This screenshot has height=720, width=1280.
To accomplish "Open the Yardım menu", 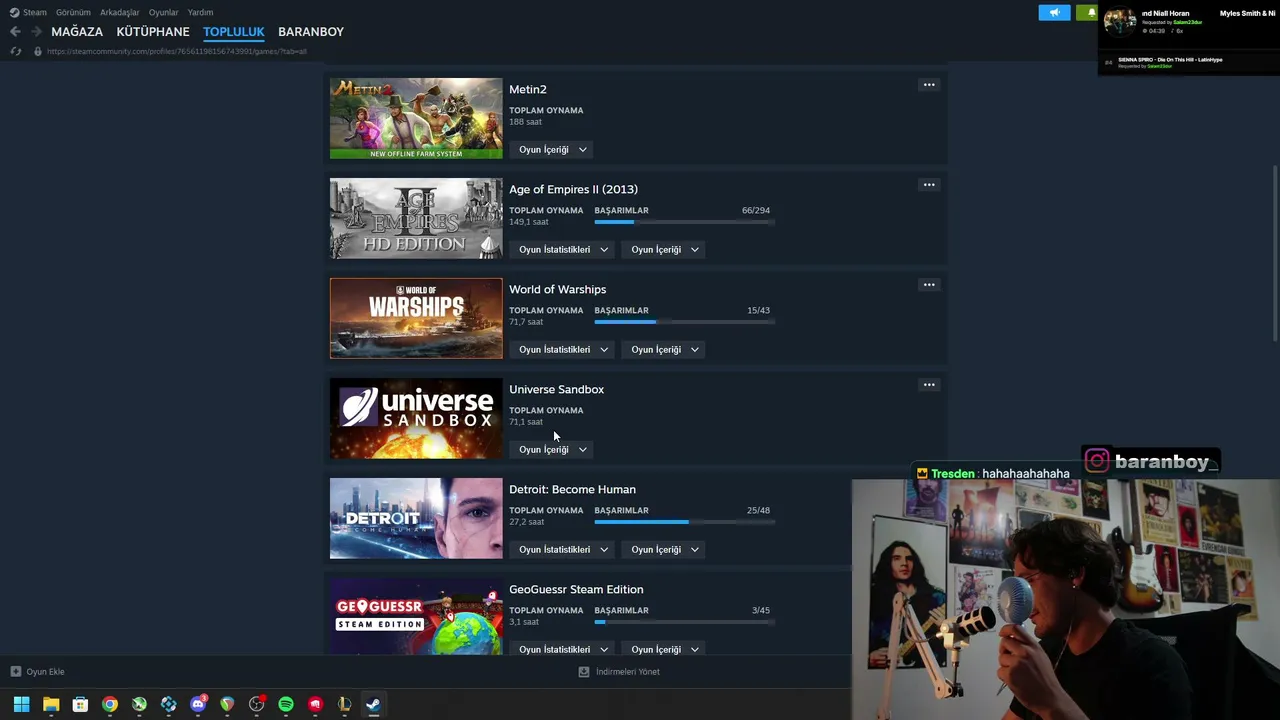I will 200,12.
